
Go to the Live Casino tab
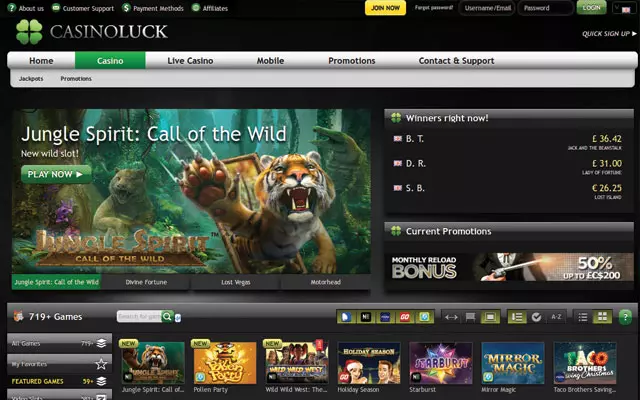coord(190,60)
